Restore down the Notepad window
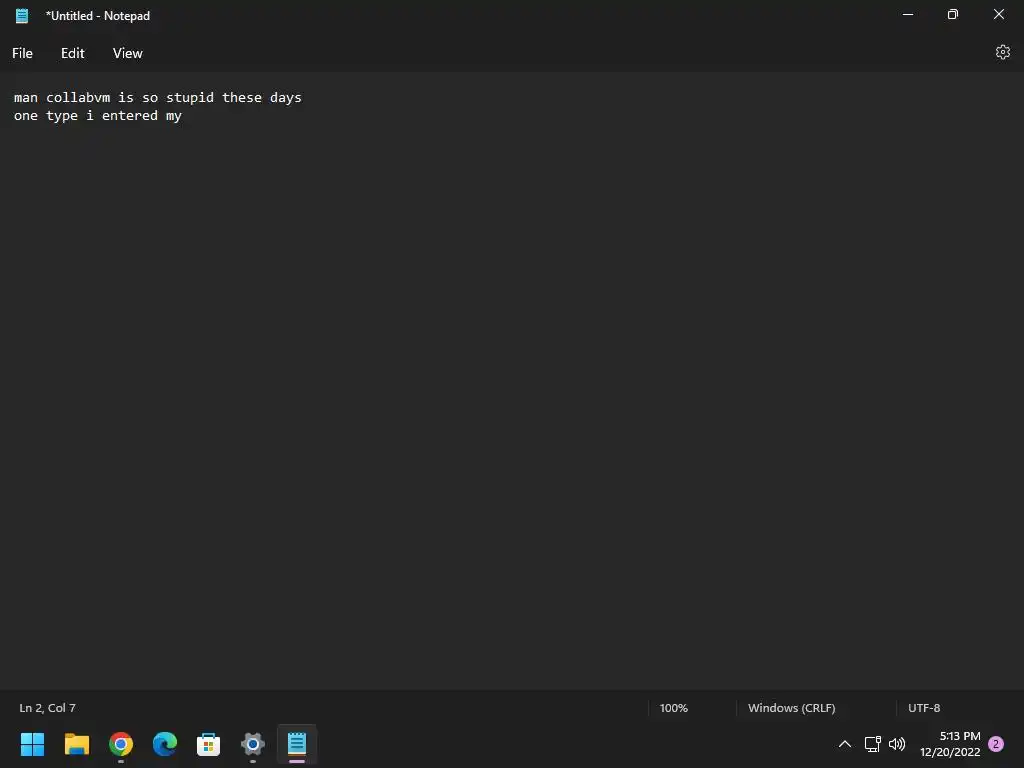This screenshot has height=768, width=1024. tap(953, 14)
